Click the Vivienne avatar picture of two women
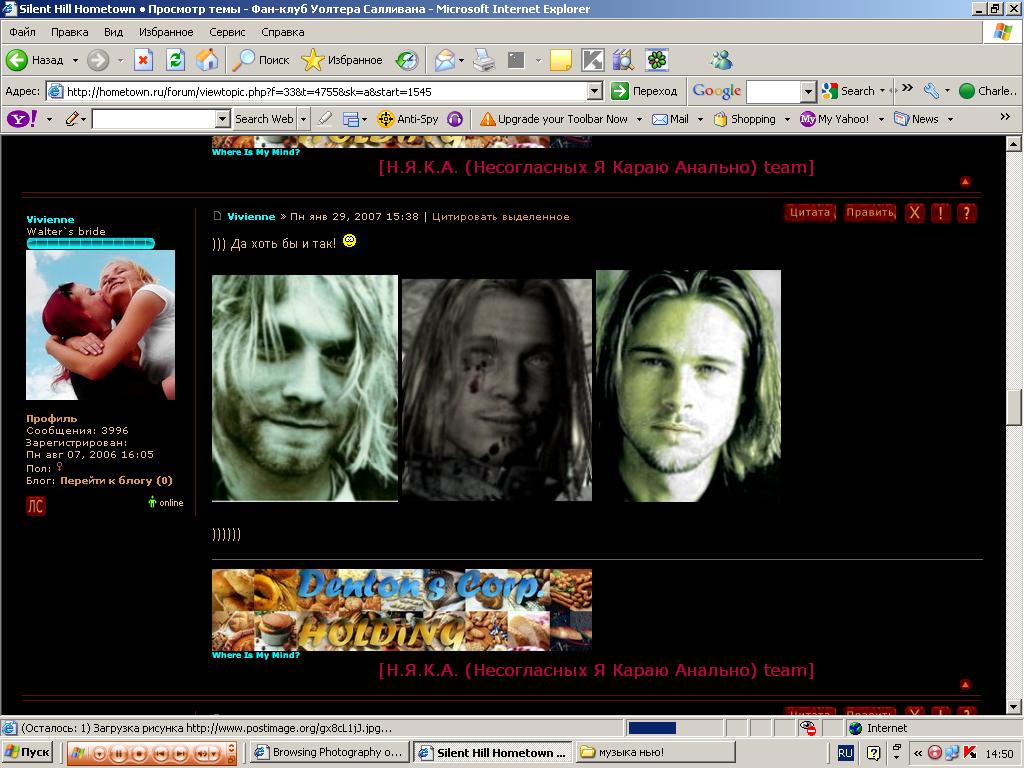This screenshot has height=768, width=1024. [x=100, y=325]
